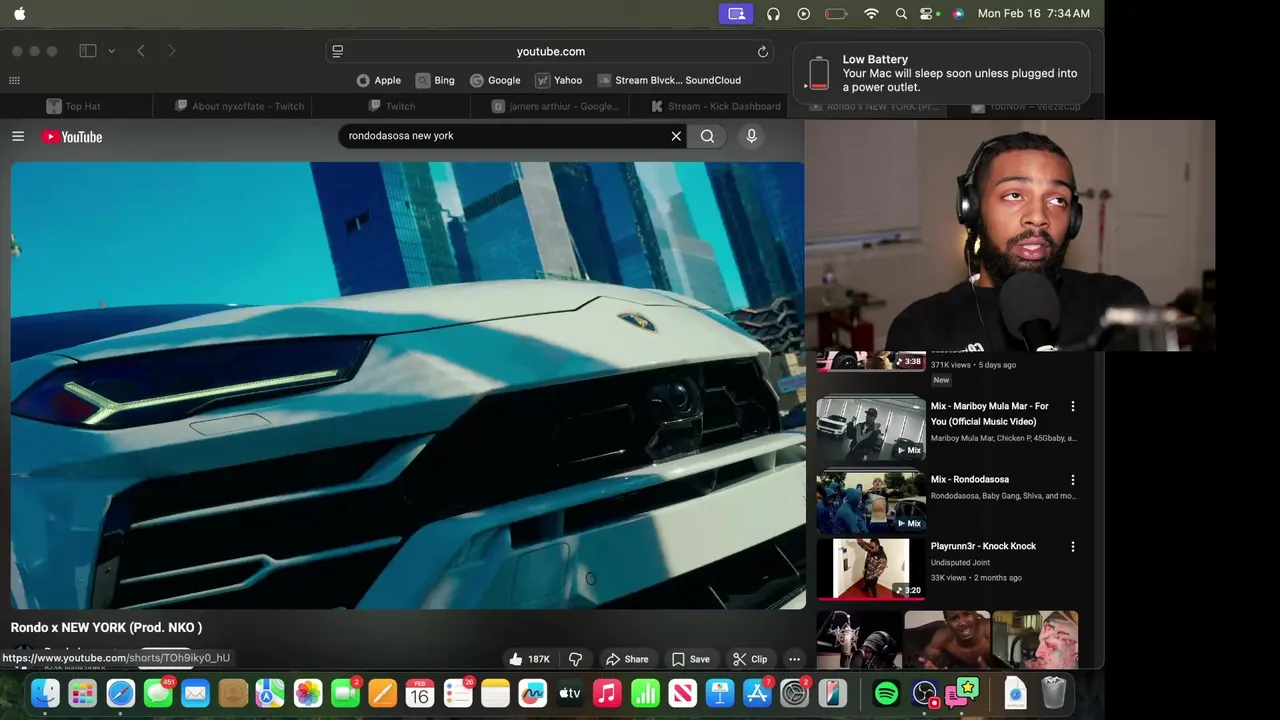The height and width of the screenshot is (720, 1280).
Task: Open Spotlight search in menu bar
Action: [x=901, y=14]
